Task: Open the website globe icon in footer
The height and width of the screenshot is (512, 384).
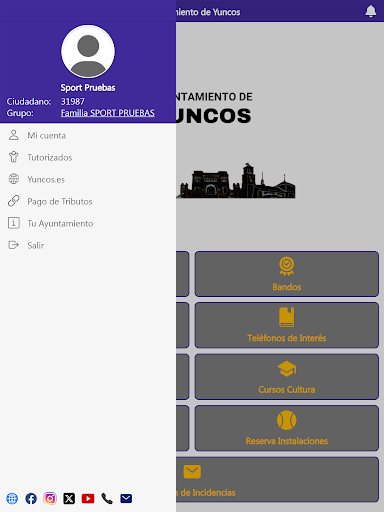Action: click(x=12, y=499)
